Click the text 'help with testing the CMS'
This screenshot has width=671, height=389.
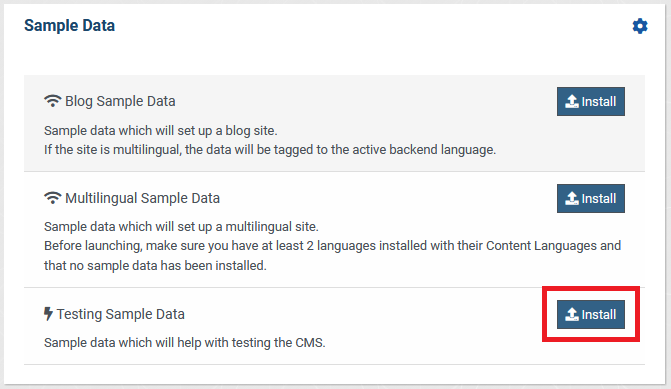[x=251, y=343]
